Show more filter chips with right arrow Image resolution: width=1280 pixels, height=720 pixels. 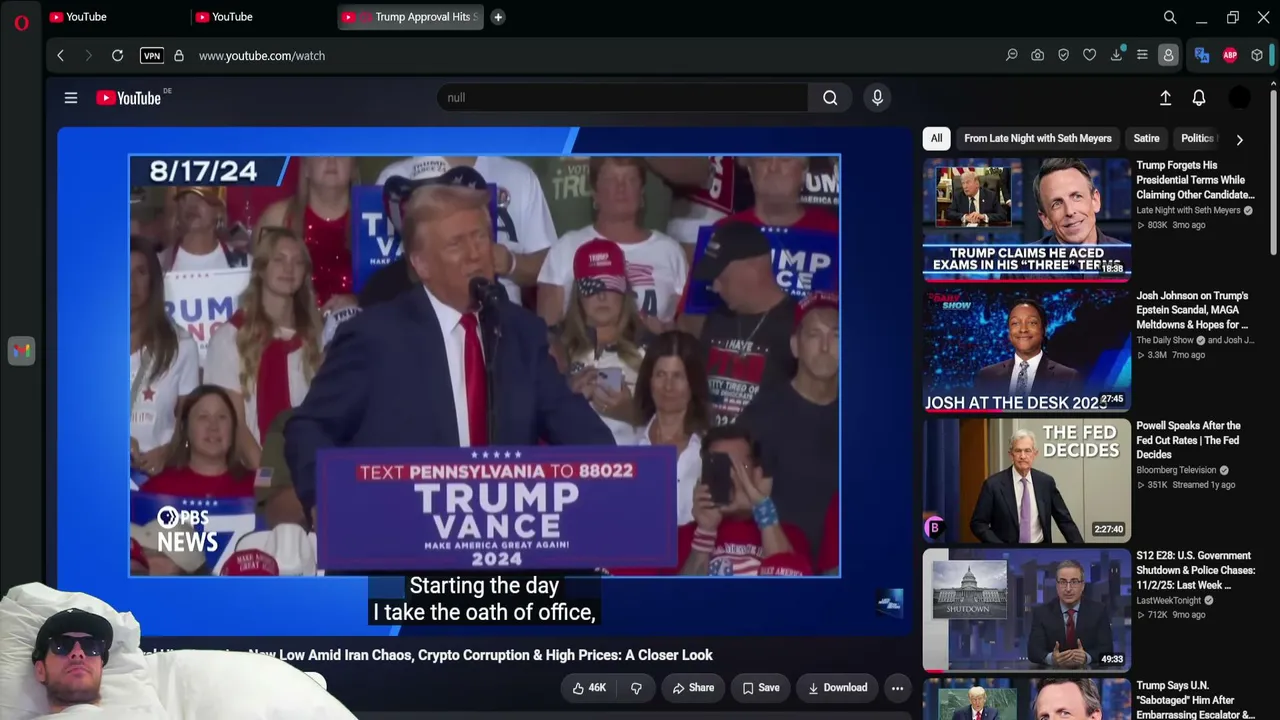(x=1239, y=140)
